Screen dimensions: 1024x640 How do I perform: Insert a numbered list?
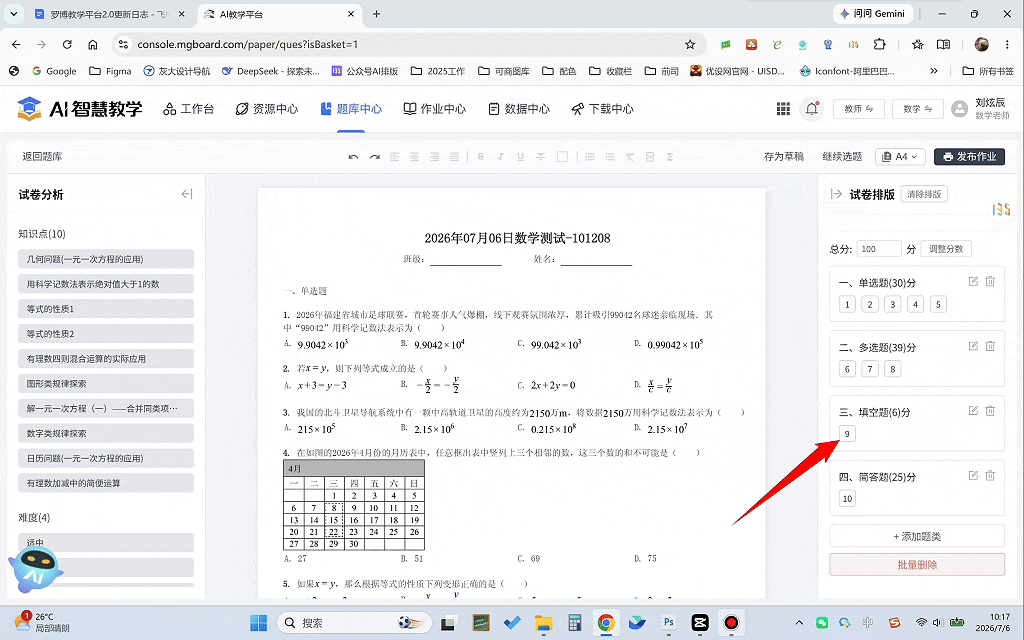point(590,157)
